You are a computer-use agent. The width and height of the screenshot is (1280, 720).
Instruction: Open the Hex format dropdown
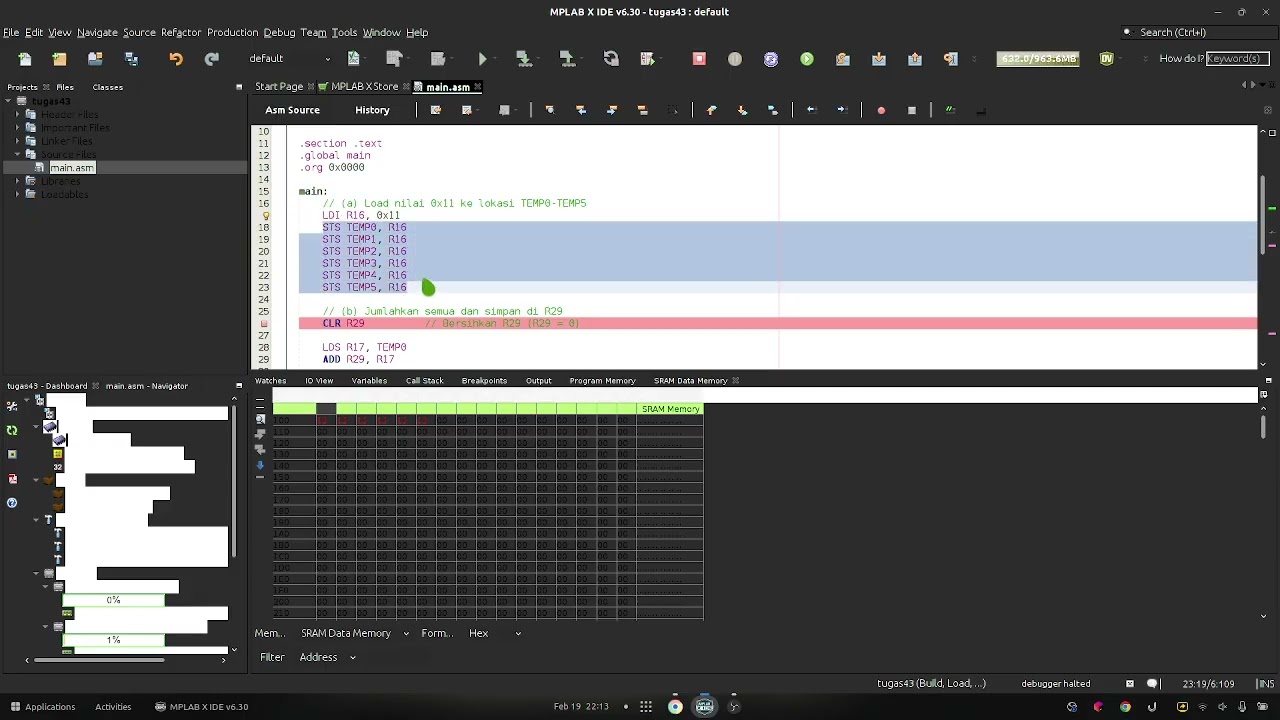point(495,633)
